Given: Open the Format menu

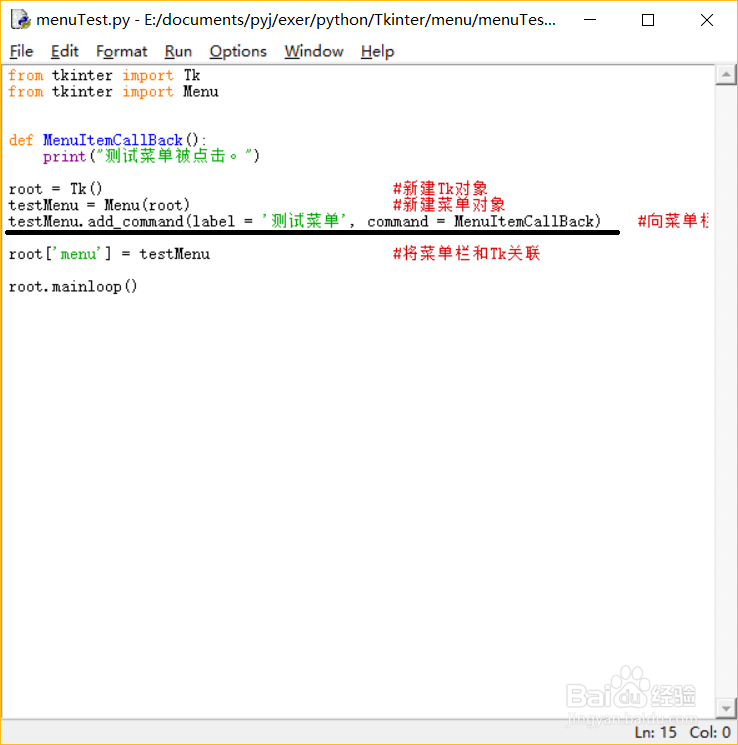Looking at the screenshot, I should pos(121,51).
